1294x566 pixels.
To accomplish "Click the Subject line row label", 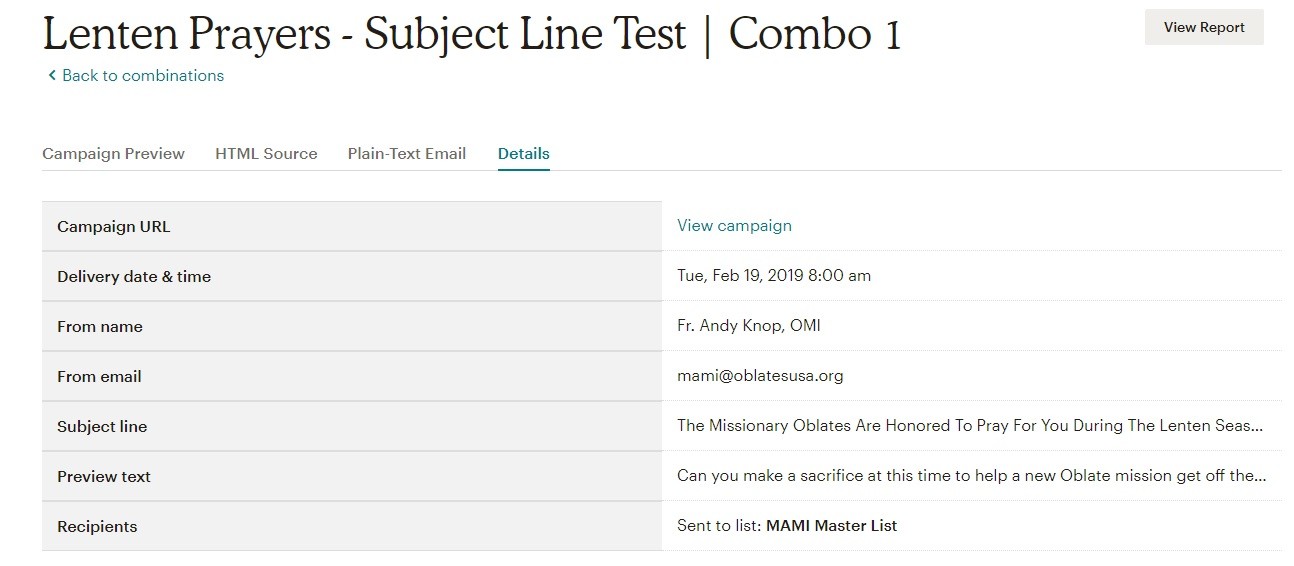I will point(102,427).
